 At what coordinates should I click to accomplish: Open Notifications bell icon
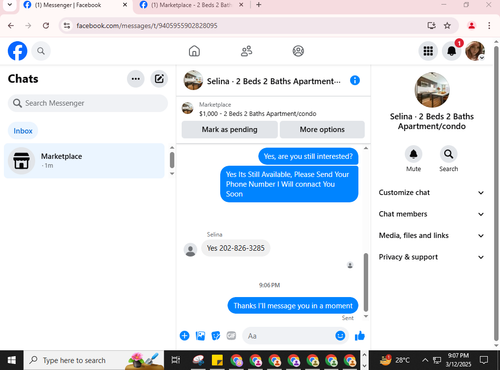click(x=451, y=51)
